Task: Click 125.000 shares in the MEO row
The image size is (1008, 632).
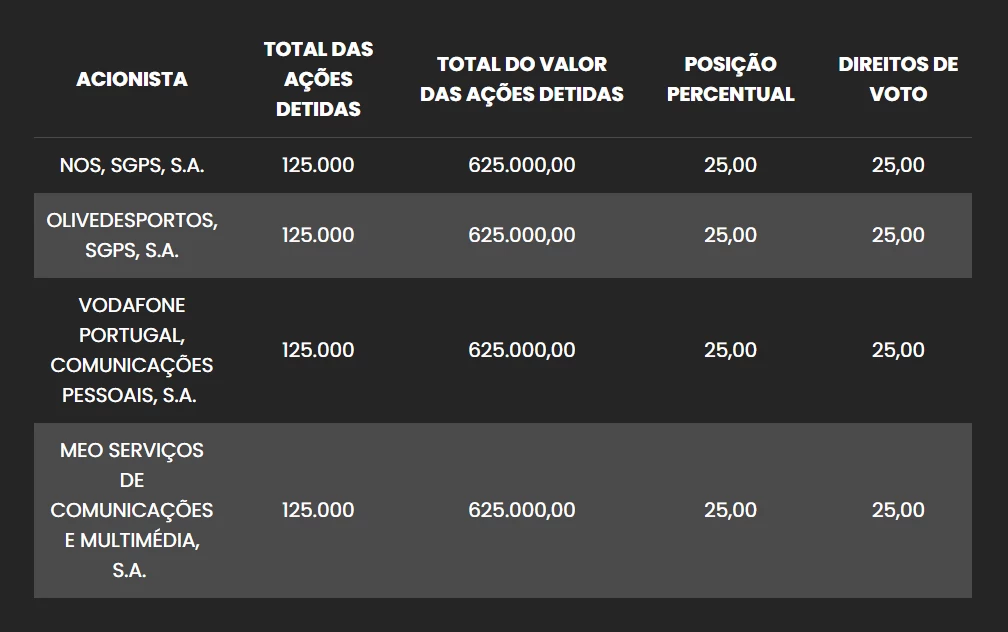Action: click(318, 510)
